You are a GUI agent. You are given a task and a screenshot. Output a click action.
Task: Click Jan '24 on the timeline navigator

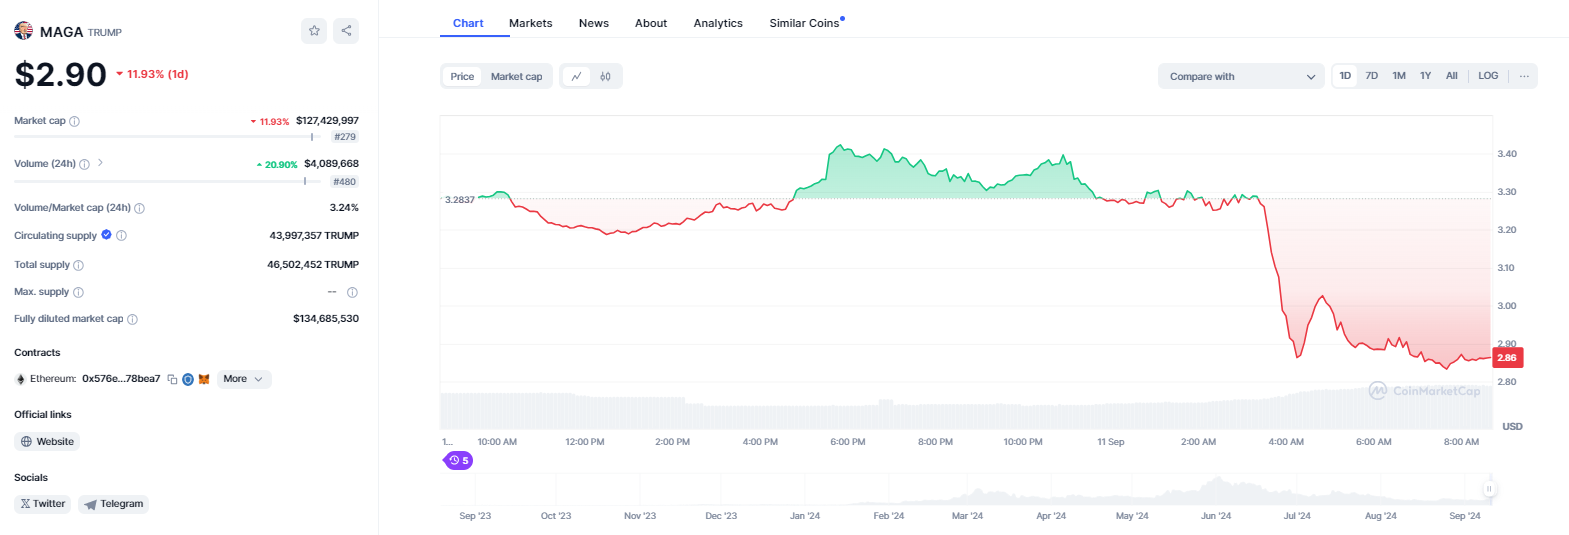(805, 516)
